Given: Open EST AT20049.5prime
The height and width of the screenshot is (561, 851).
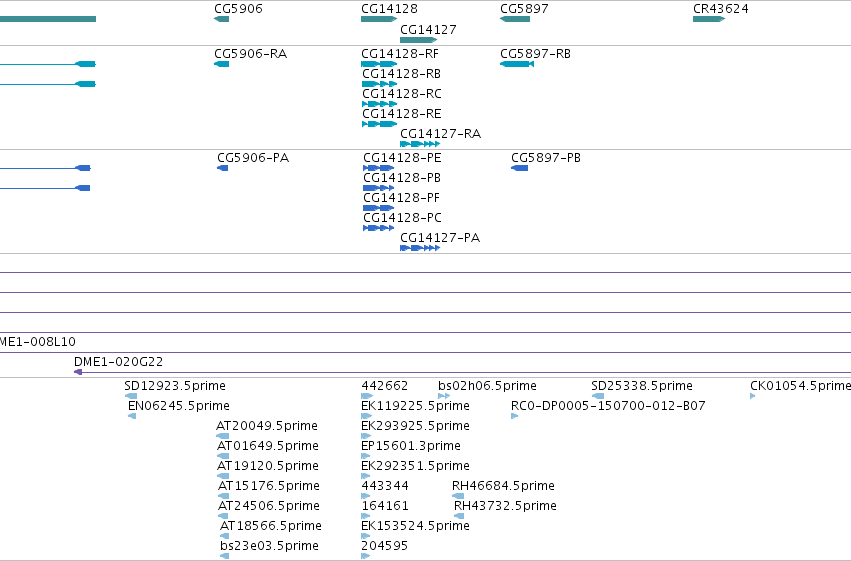Looking at the screenshot, I should (267, 426).
